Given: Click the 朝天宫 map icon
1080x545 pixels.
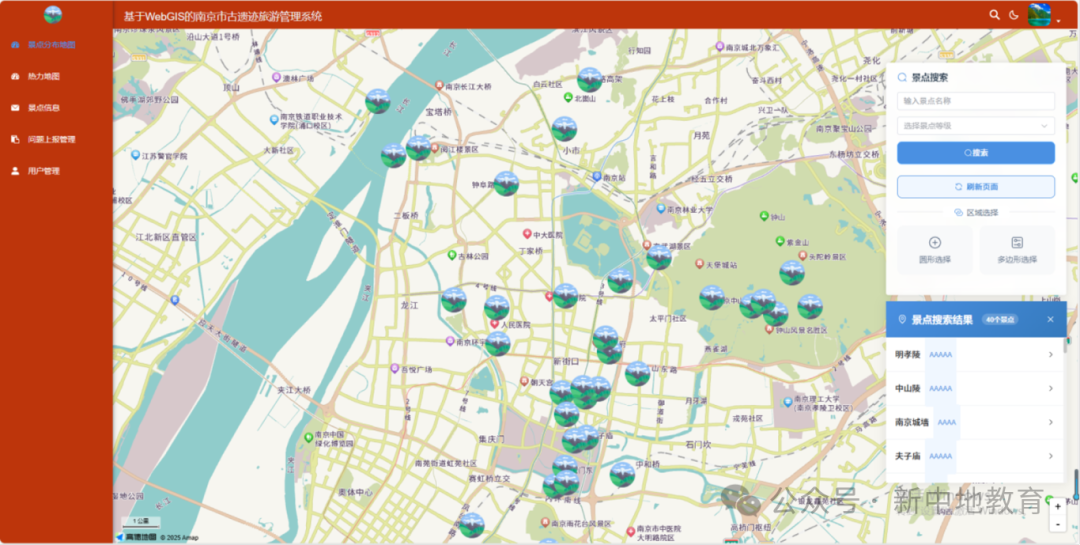Looking at the screenshot, I should 524,381.
